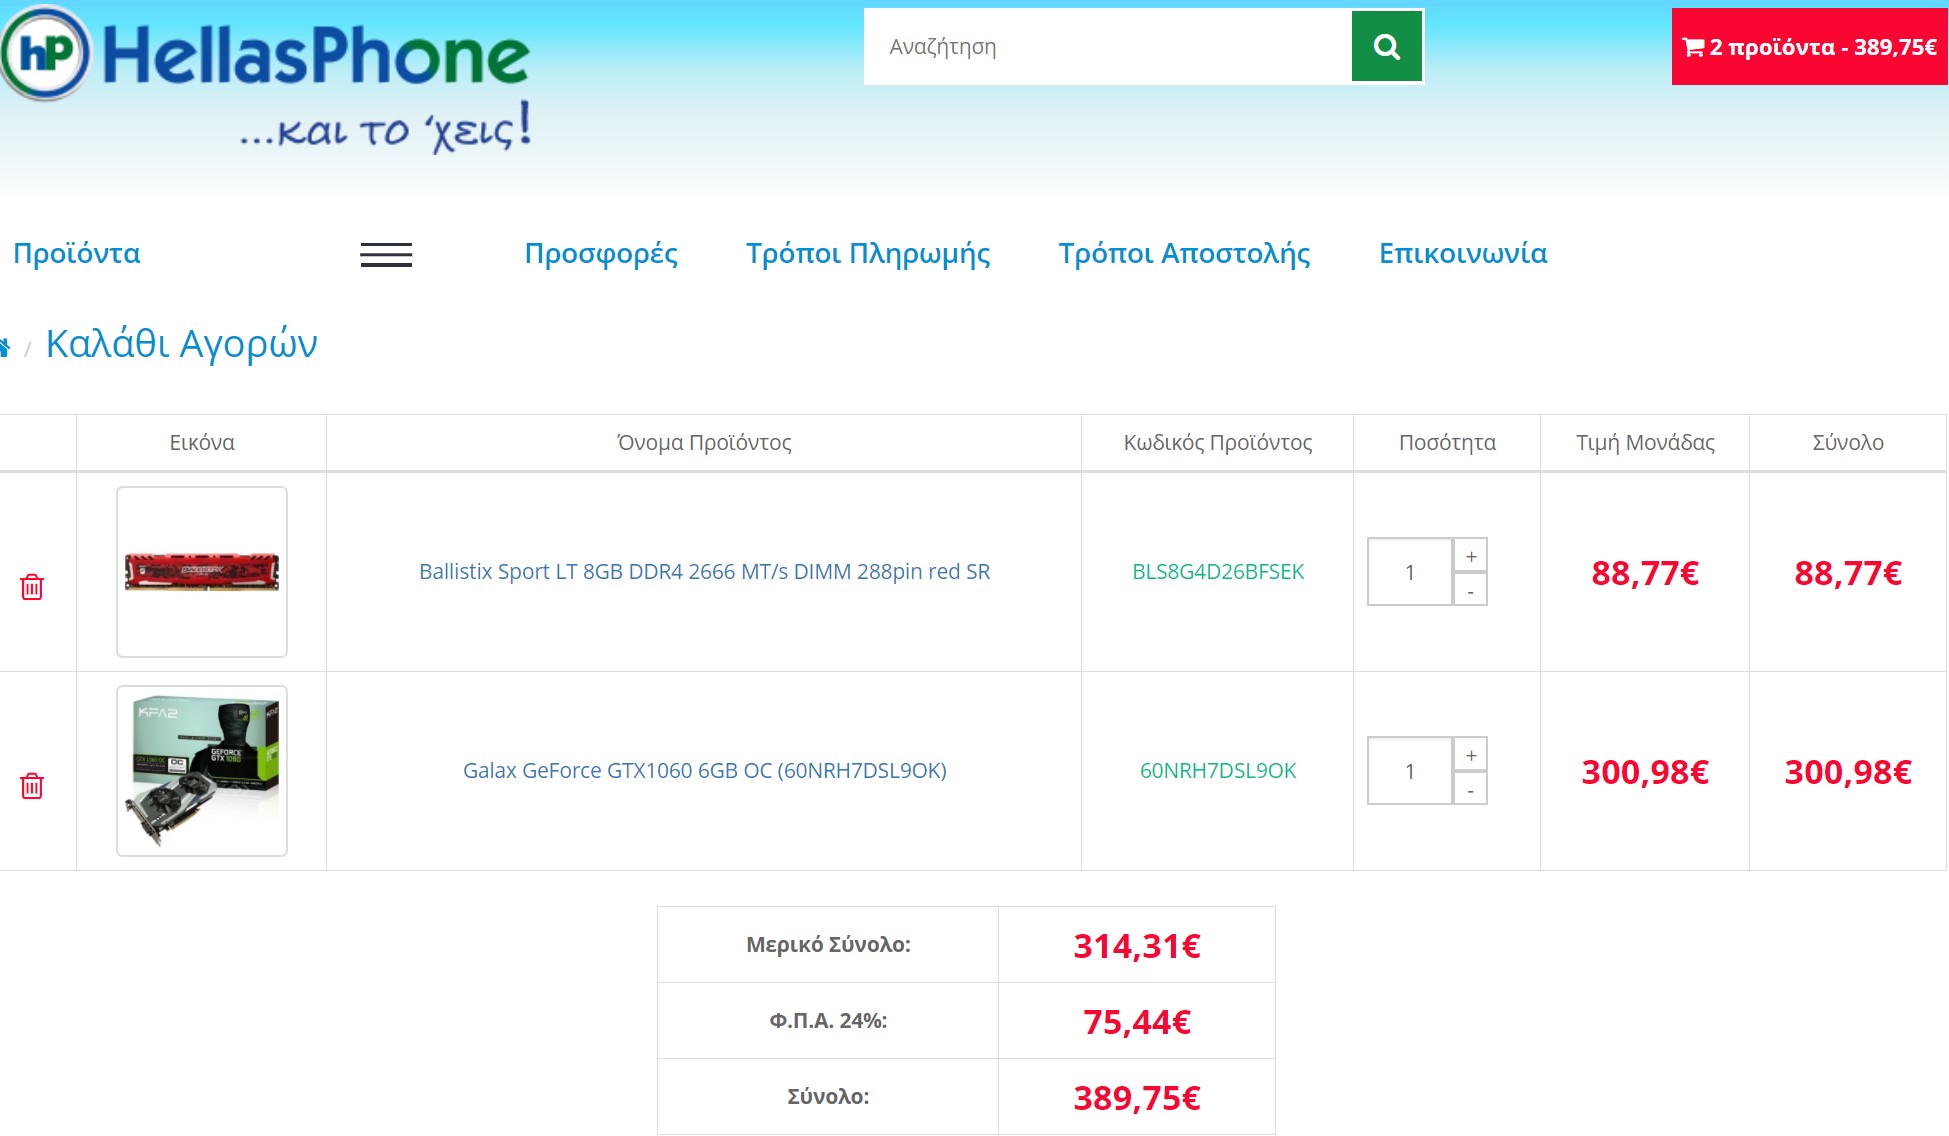1949x1136 pixels.
Task: Increase Galax GTX1060 quantity with plus
Action: [x=1470, y=755]
